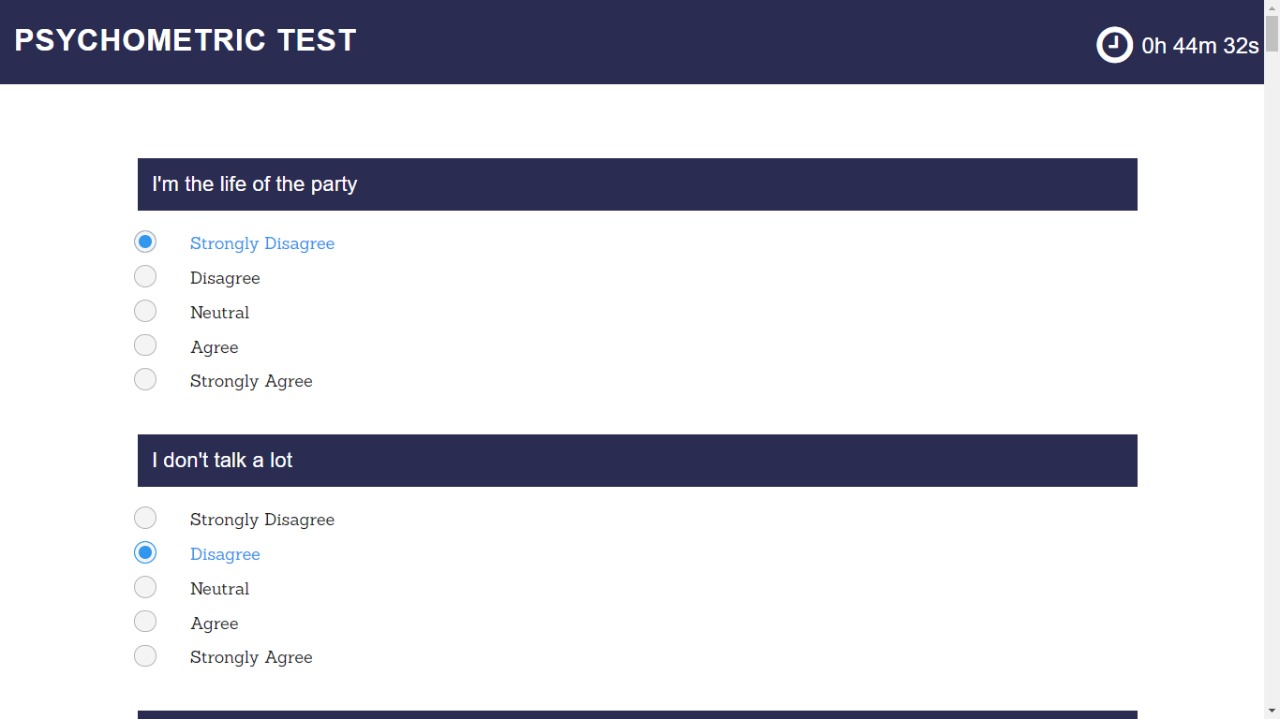Select Strongly Disagree for life of the party
Image resolution: width=1280 pixels, height=719 pixels.
click(145, 242)
